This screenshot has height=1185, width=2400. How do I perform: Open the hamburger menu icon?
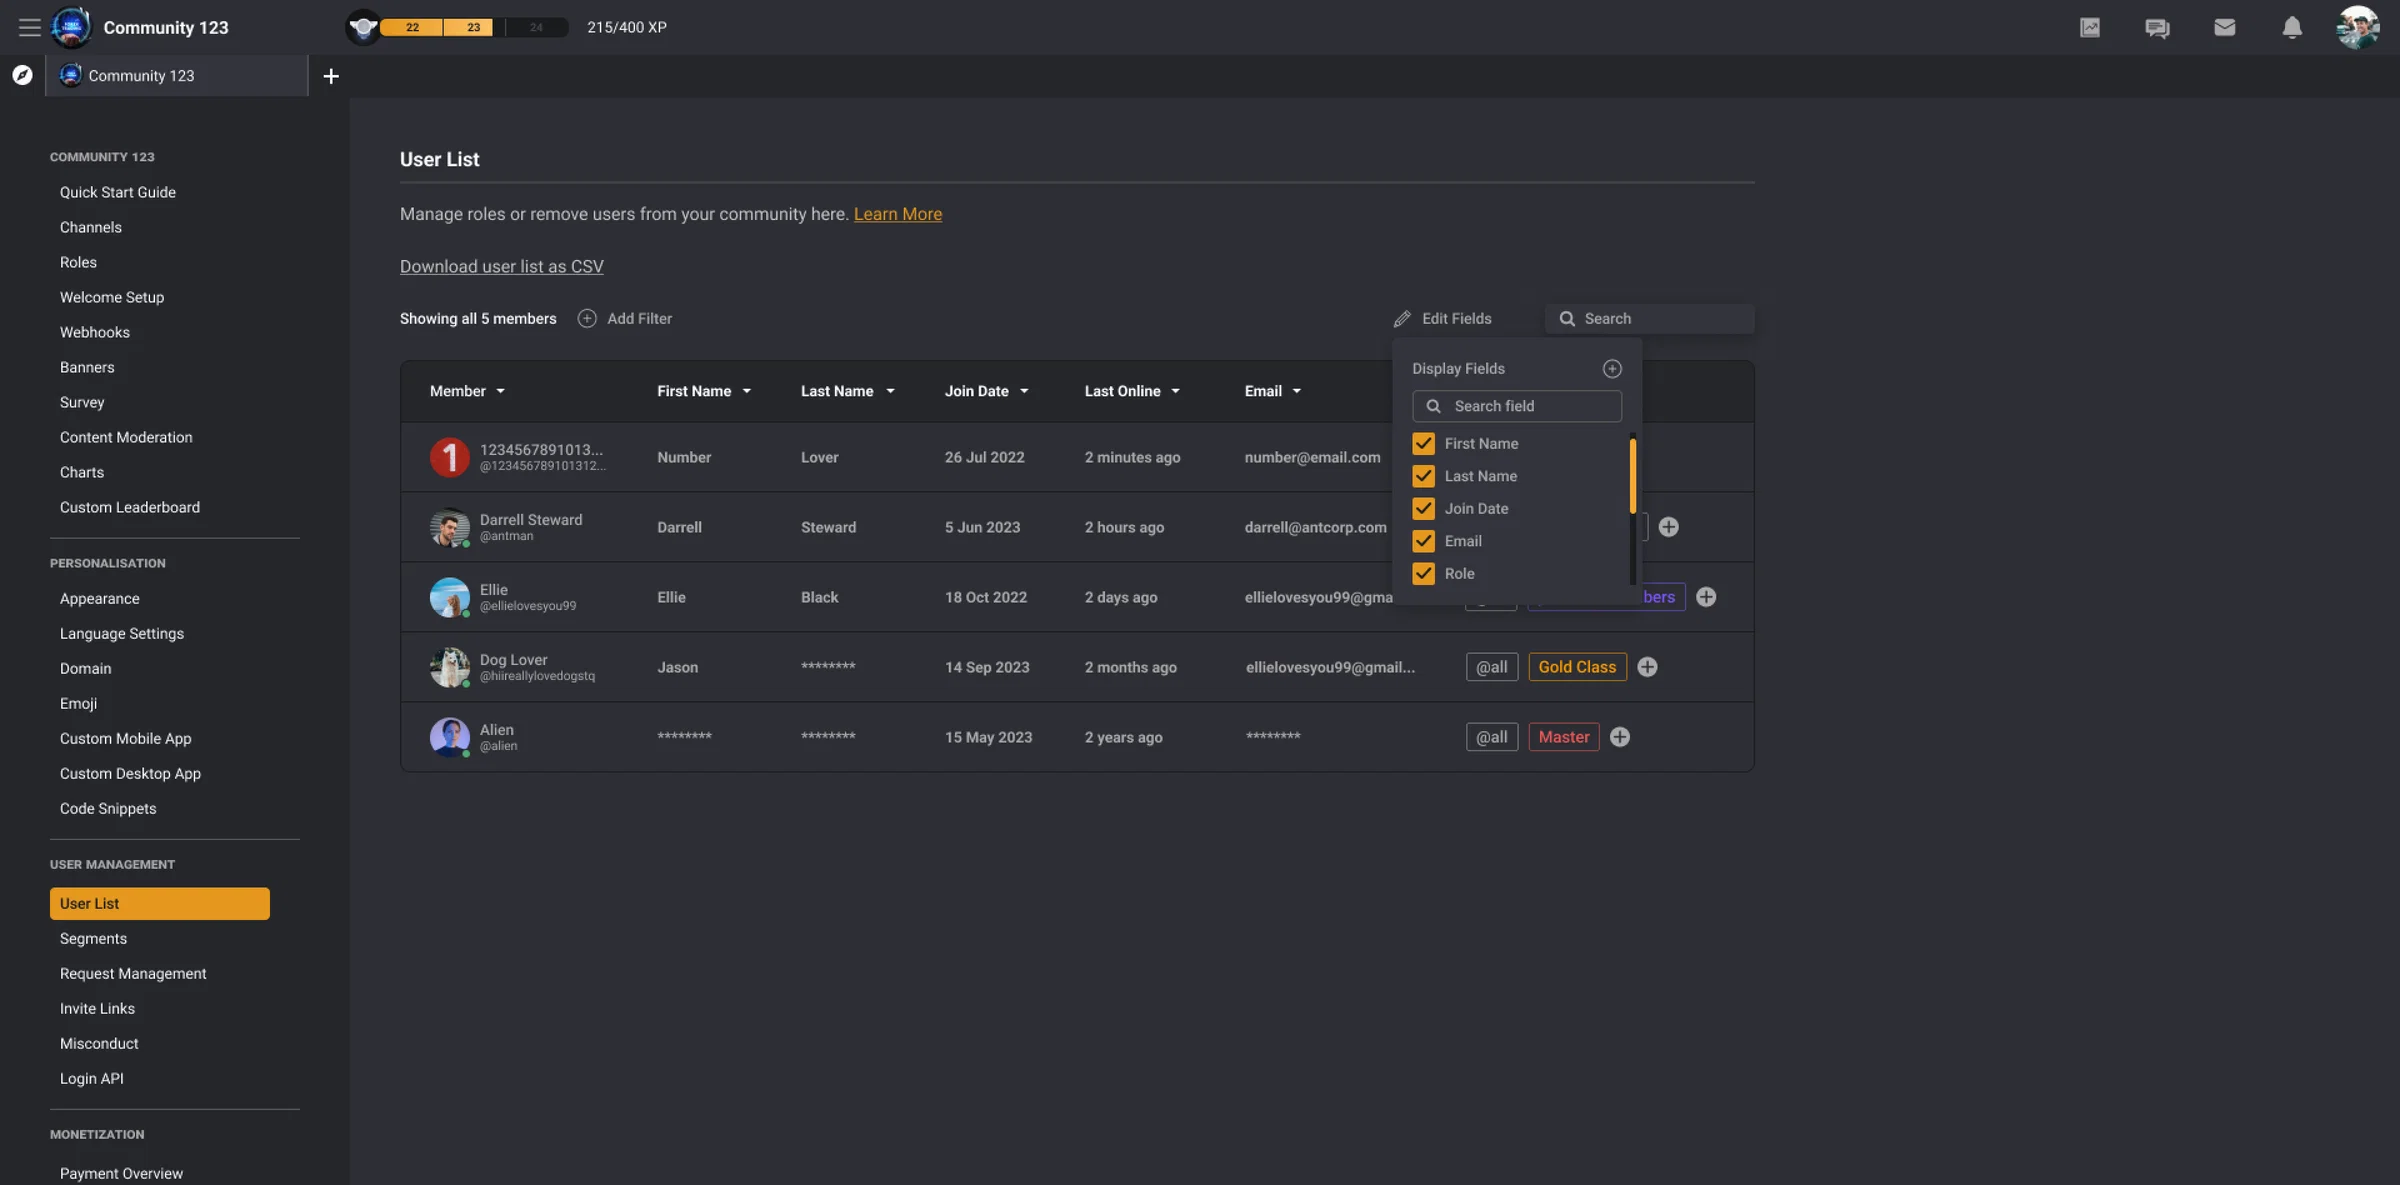pyautogui.click(x=29, y=27)
